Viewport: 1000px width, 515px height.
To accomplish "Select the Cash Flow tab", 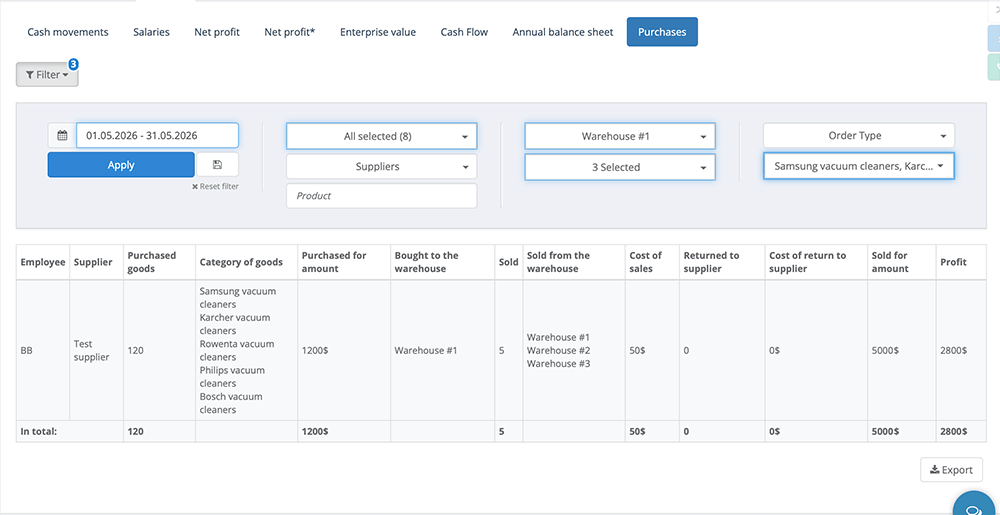I will (x=464, y=32).
